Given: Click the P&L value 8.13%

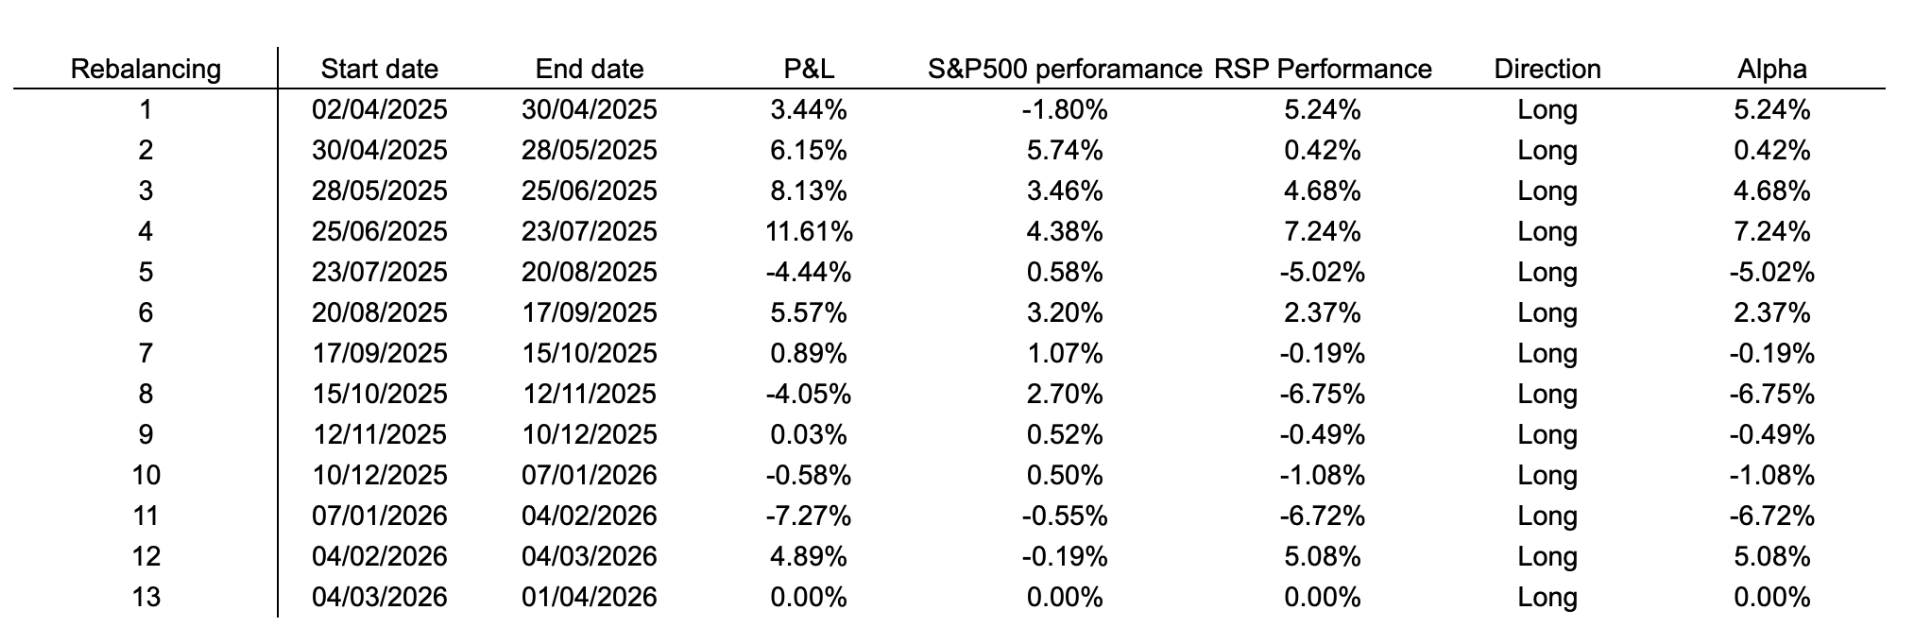Looking at the screenshot, I should point(808,191).
